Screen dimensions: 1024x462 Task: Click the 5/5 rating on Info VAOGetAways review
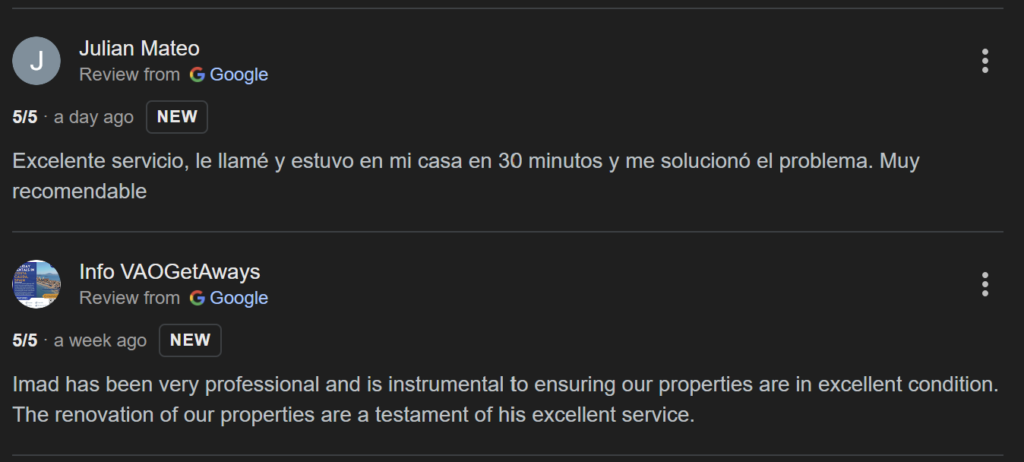point(25,340)
